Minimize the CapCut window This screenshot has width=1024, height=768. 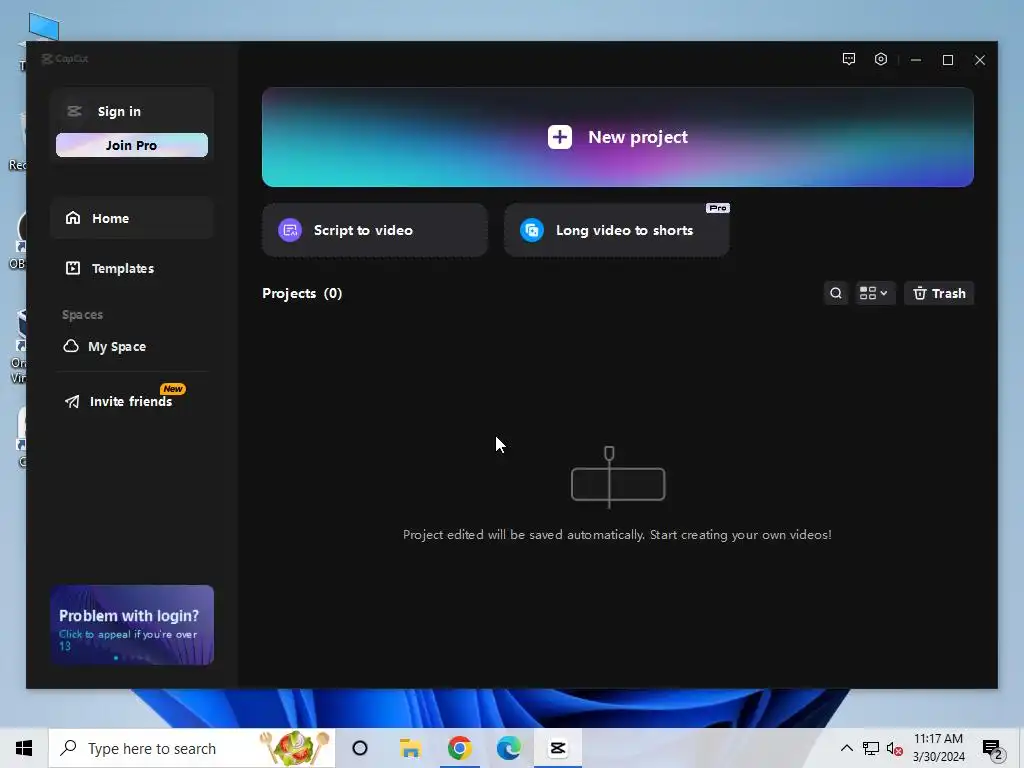click(916, 59)
